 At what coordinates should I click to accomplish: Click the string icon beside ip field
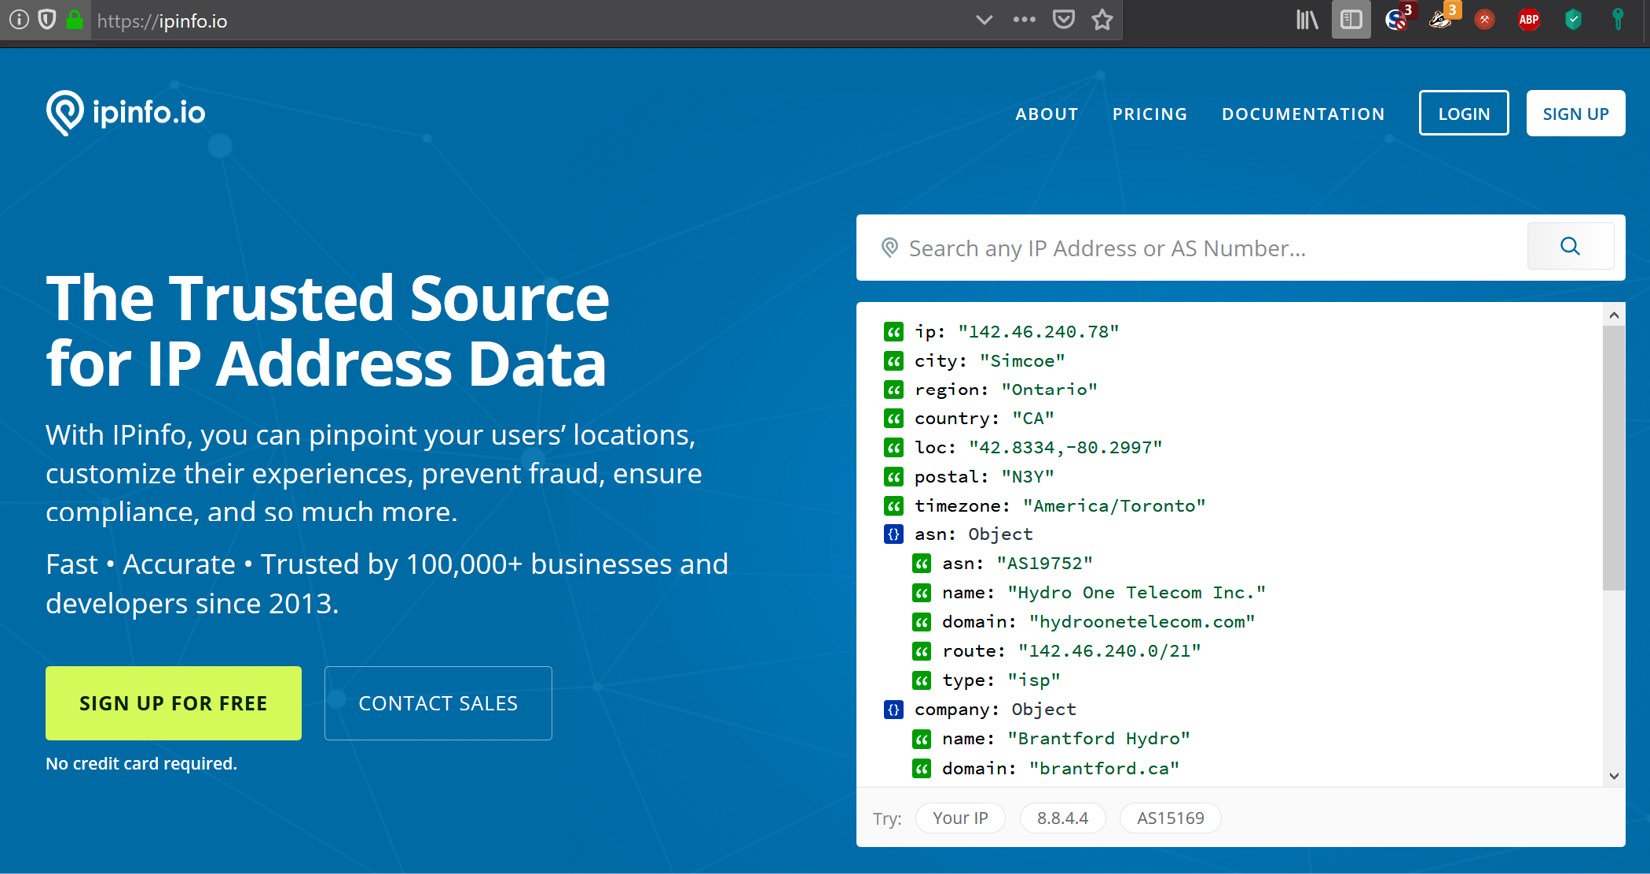click(x=894, y=332)
